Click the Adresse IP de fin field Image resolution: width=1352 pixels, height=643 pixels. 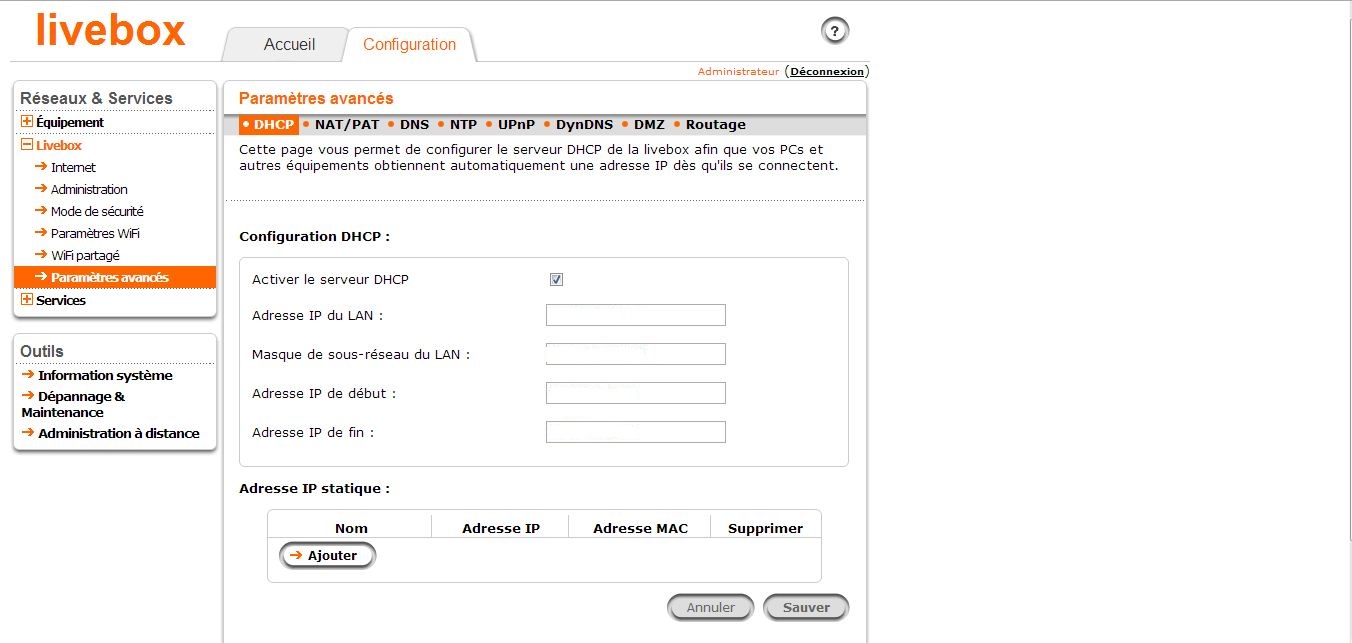click(635, 432)
